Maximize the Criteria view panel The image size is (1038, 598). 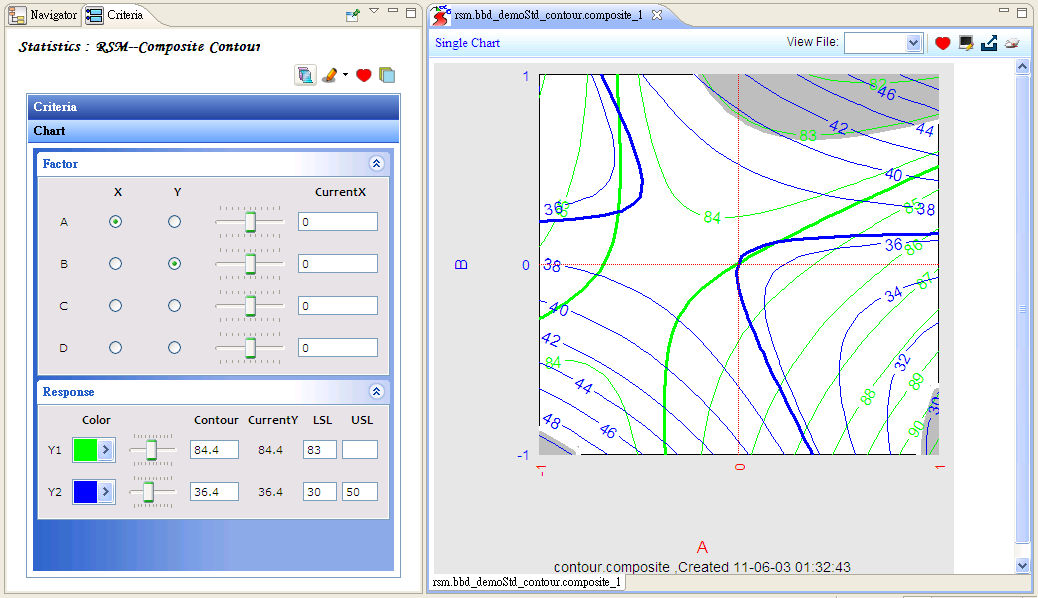(x=411, y=13)
